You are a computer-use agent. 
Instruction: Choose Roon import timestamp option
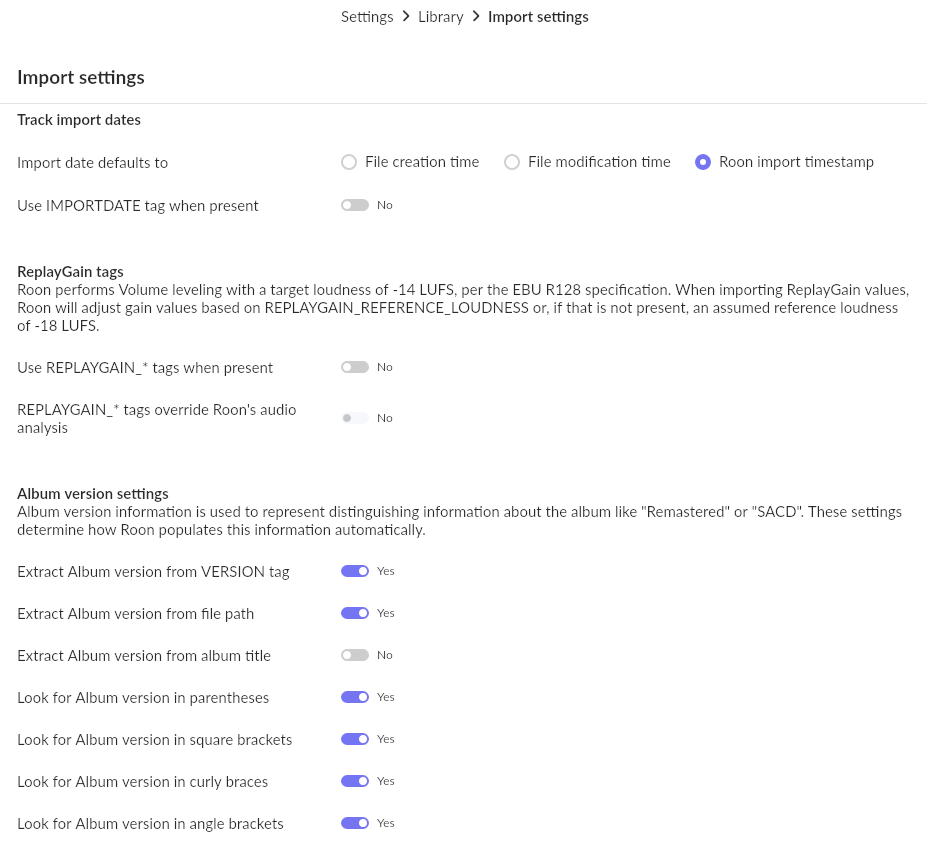pyautogui.click(x=703, y=162)
